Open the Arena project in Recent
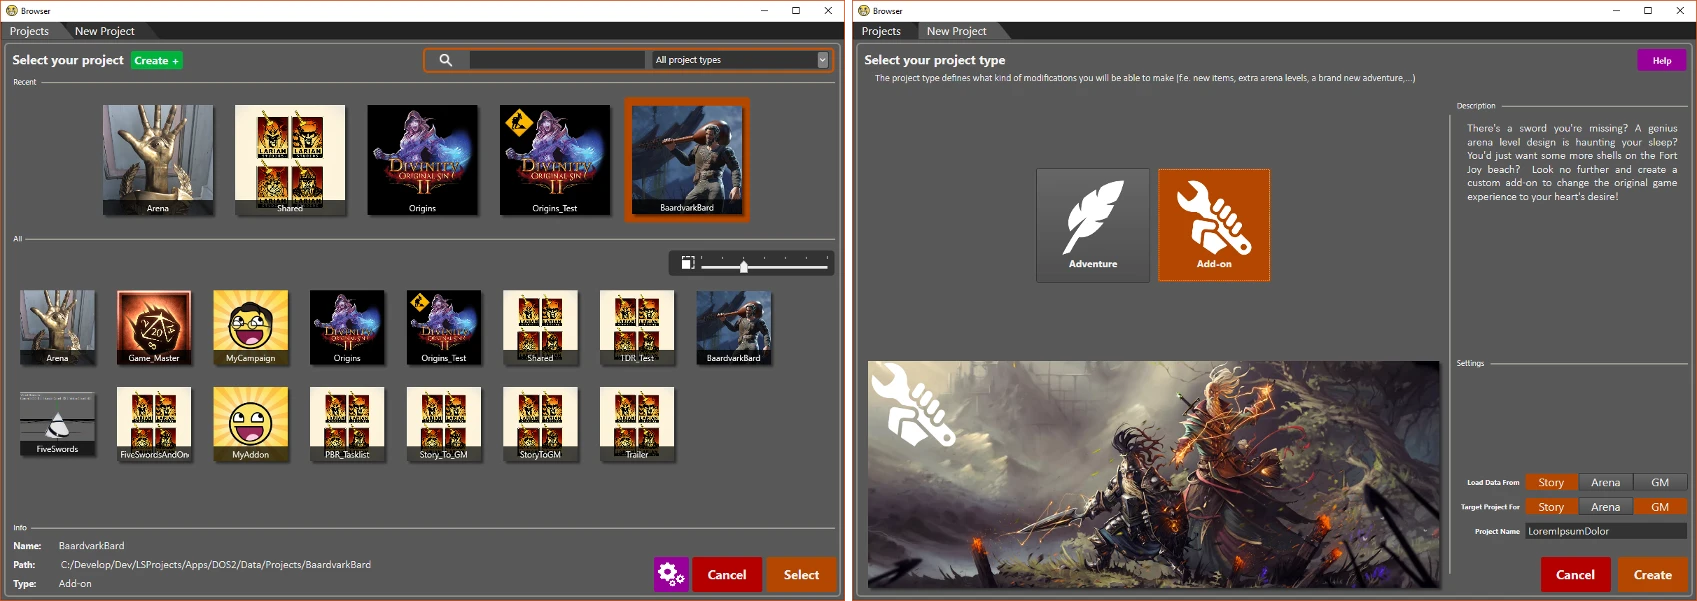The image size is (1697, 601). (x=158, y=160)
